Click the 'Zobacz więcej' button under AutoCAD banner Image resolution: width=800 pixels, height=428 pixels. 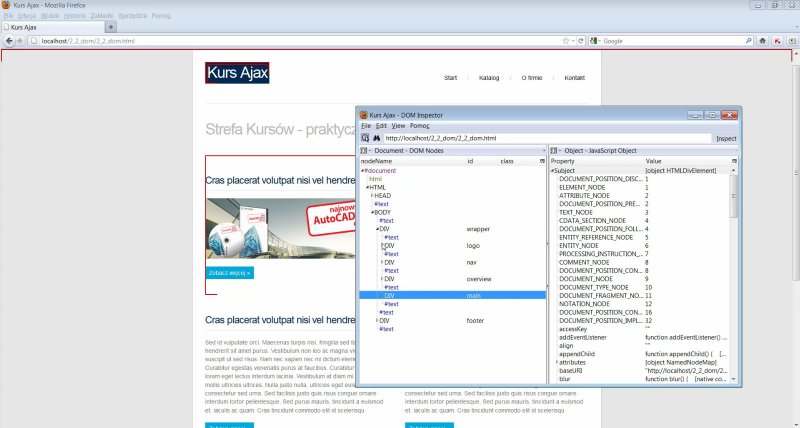point(229,271)
